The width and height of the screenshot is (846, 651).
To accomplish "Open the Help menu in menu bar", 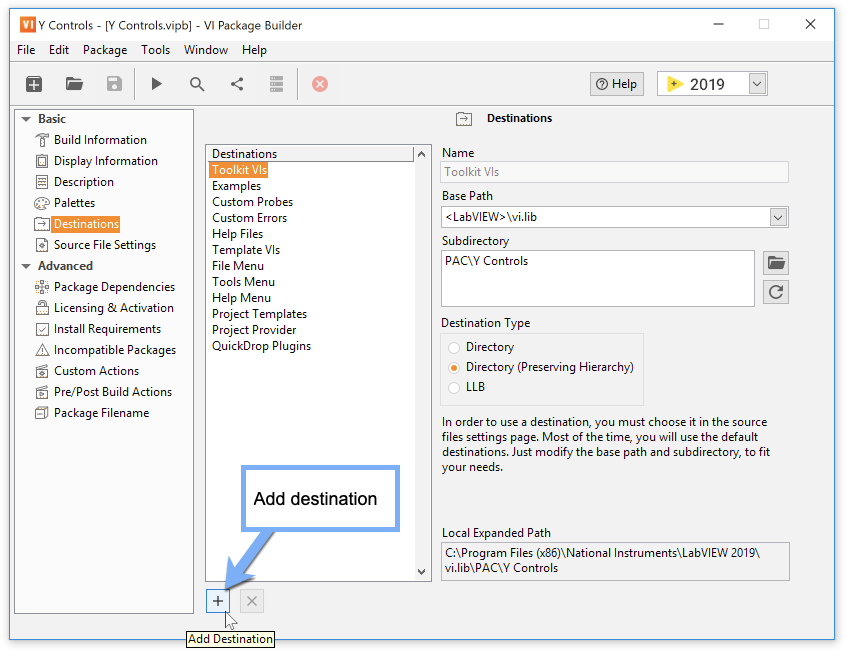I will [254, 50].
